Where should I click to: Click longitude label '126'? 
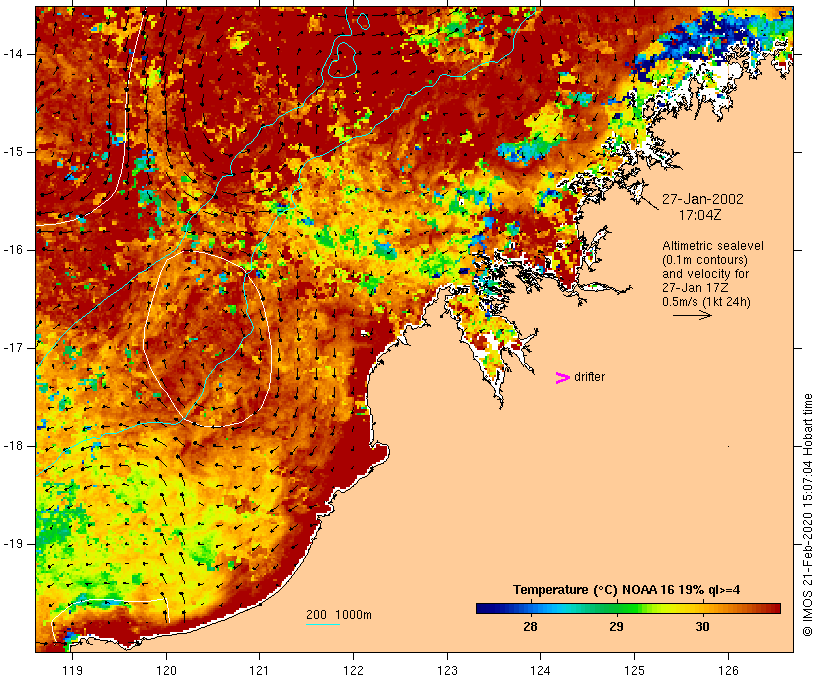pos(728,670)
